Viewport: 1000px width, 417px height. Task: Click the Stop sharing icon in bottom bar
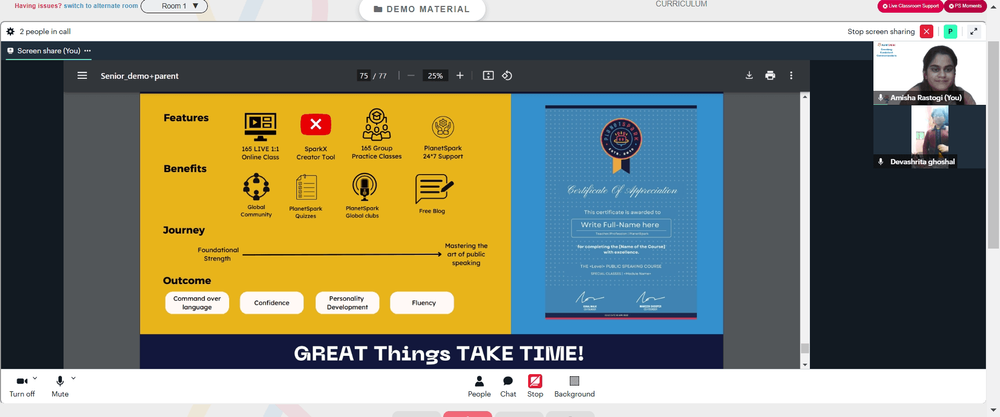pos(534,381)
